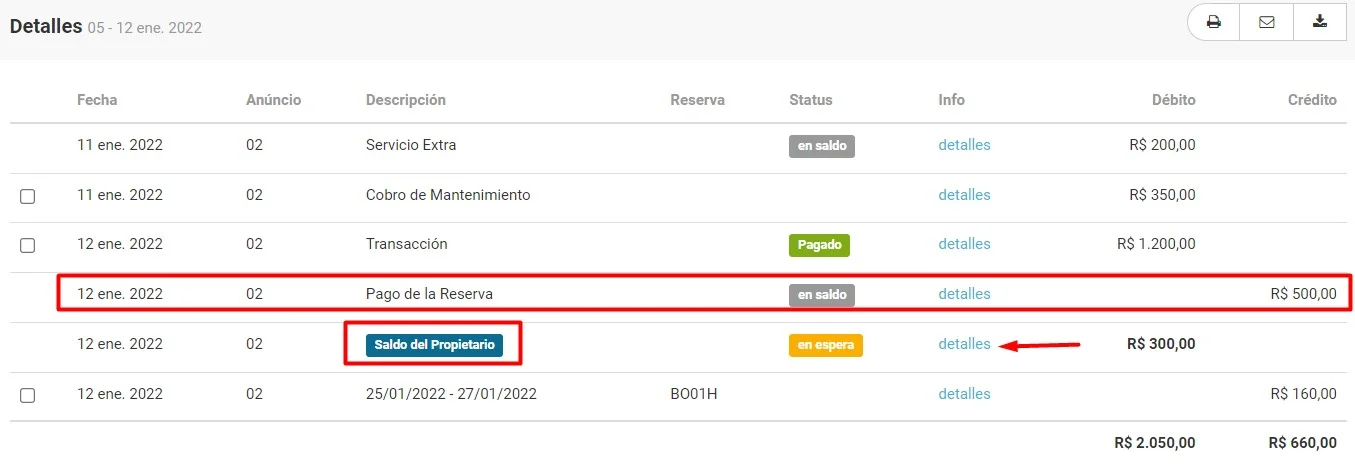This screenshot has width=1355, height=466.
Task: Click the Reserva column header
Action: coord(697,100)
